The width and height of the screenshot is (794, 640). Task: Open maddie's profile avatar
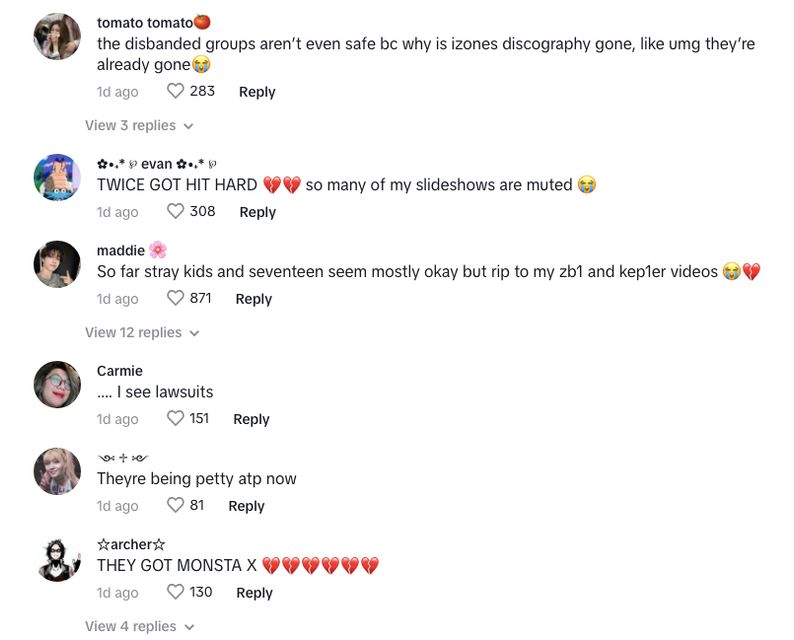[x=57, y=265]
